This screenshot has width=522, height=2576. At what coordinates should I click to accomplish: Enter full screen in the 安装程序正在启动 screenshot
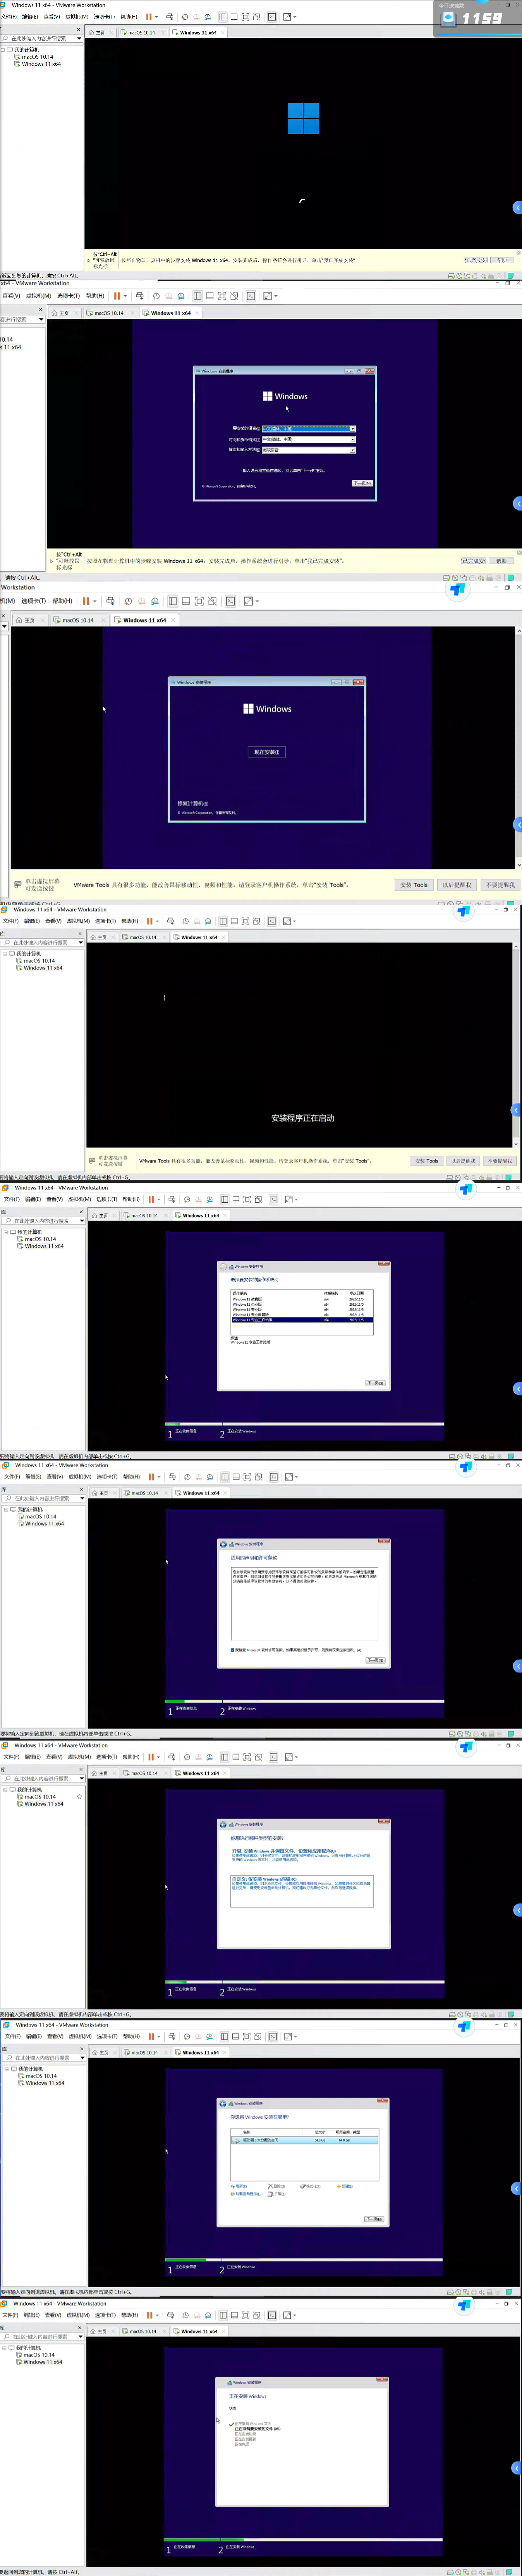[246, 921]
